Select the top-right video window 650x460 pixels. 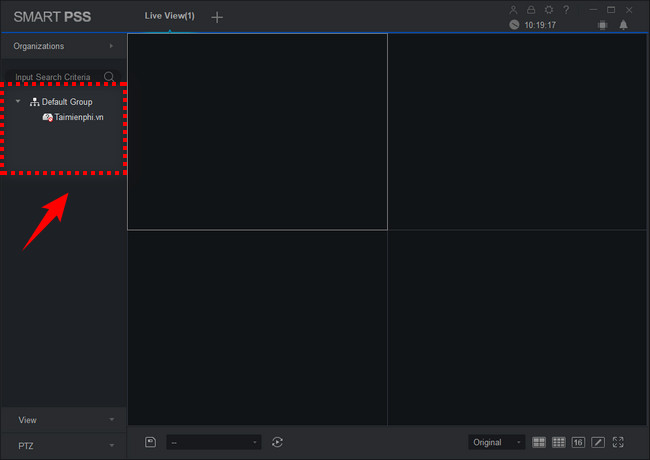[517, 132]
